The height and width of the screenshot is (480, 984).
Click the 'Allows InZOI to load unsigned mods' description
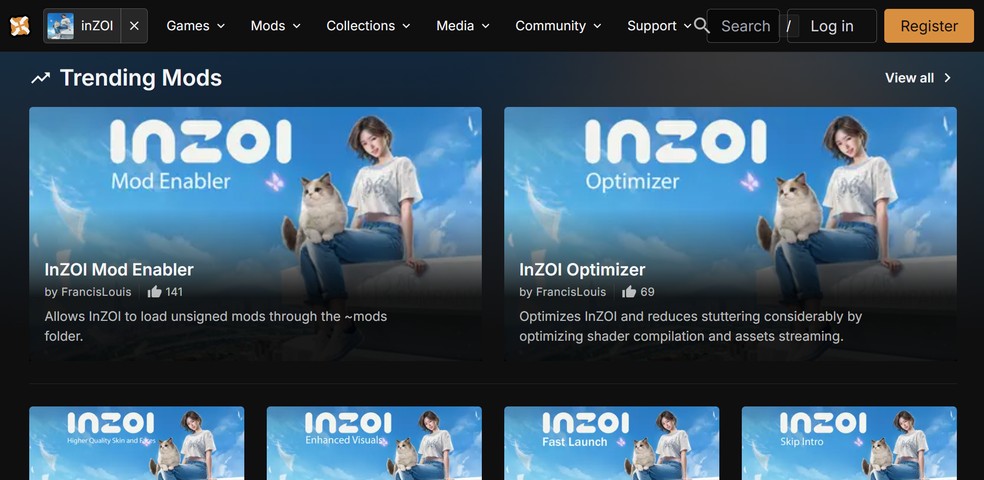[215, 326]
